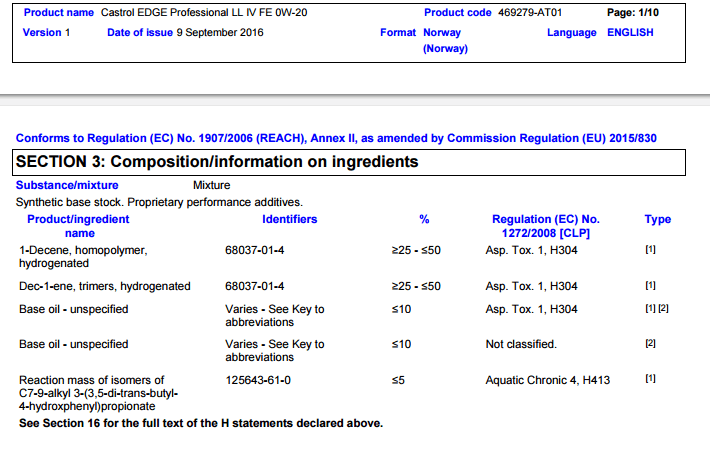Viewport: 710px width, 449px height.
Task: Click '≥25 - ≤50' in the Dec-1-ene row
Action: click(x=416, y=286)
